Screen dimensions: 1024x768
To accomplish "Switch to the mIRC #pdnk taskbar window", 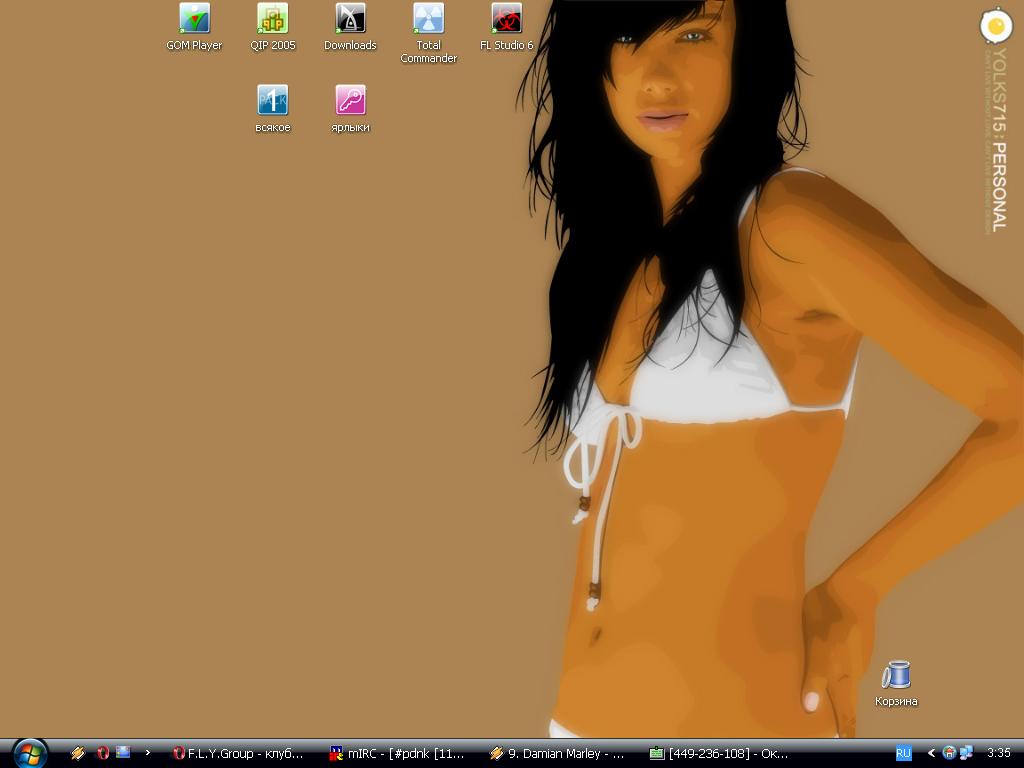I will [396, 754].
